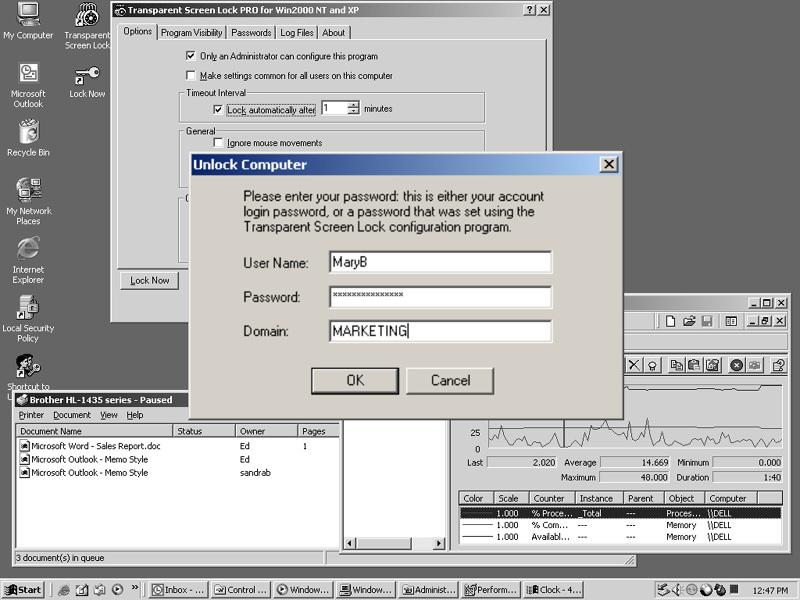Click Control taskbar button
This screenshot has height=600, width=800.
tap(240, 590)
